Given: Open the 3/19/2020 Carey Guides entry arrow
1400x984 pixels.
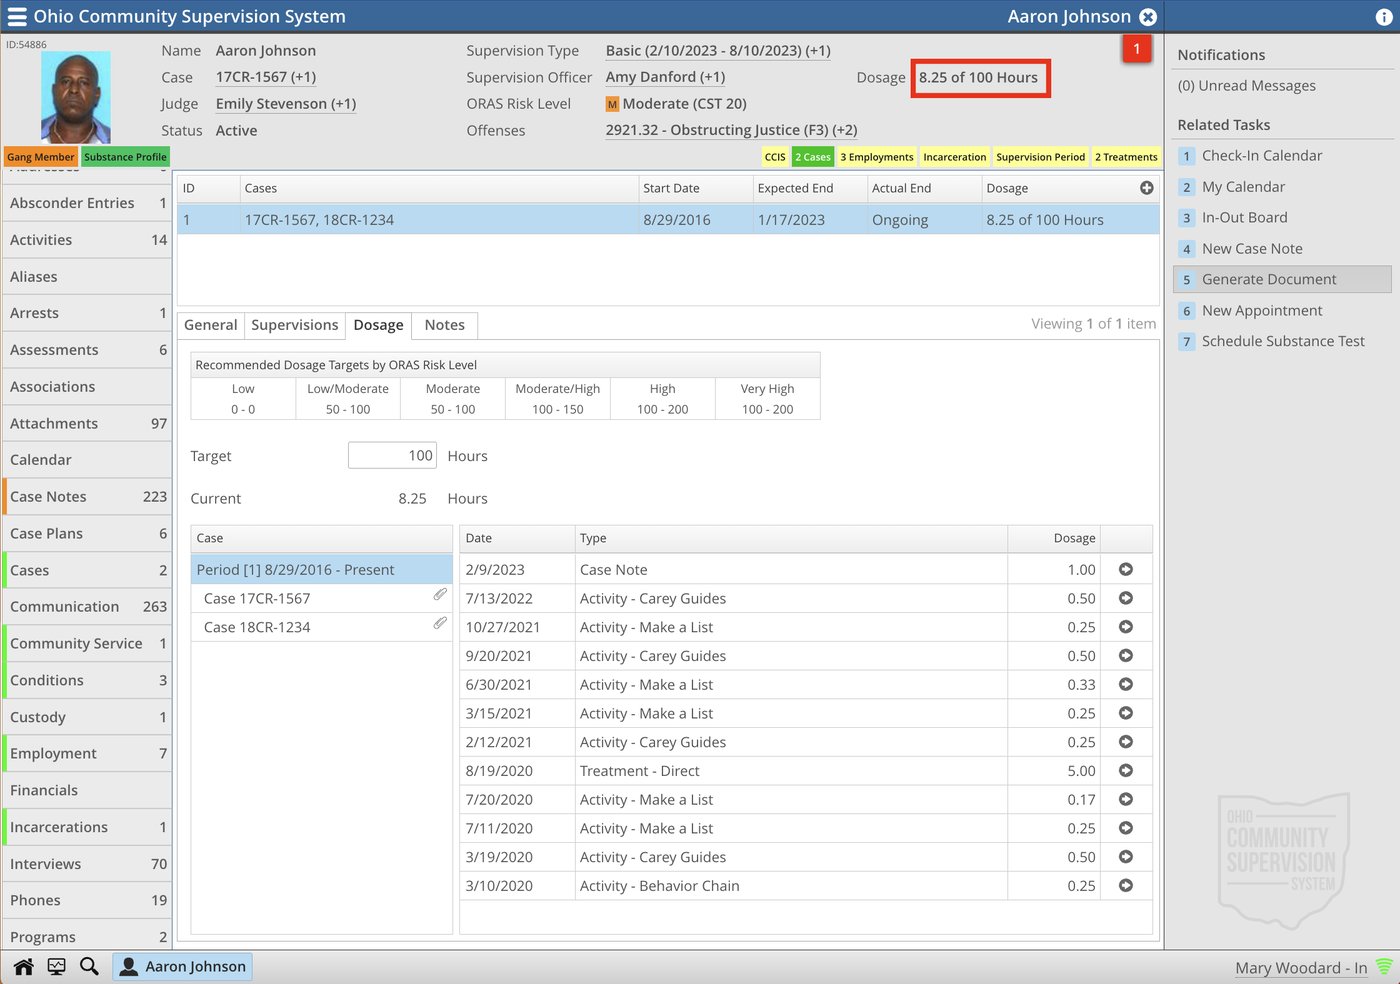Looking at the screenshot, I should (1126, 857).
